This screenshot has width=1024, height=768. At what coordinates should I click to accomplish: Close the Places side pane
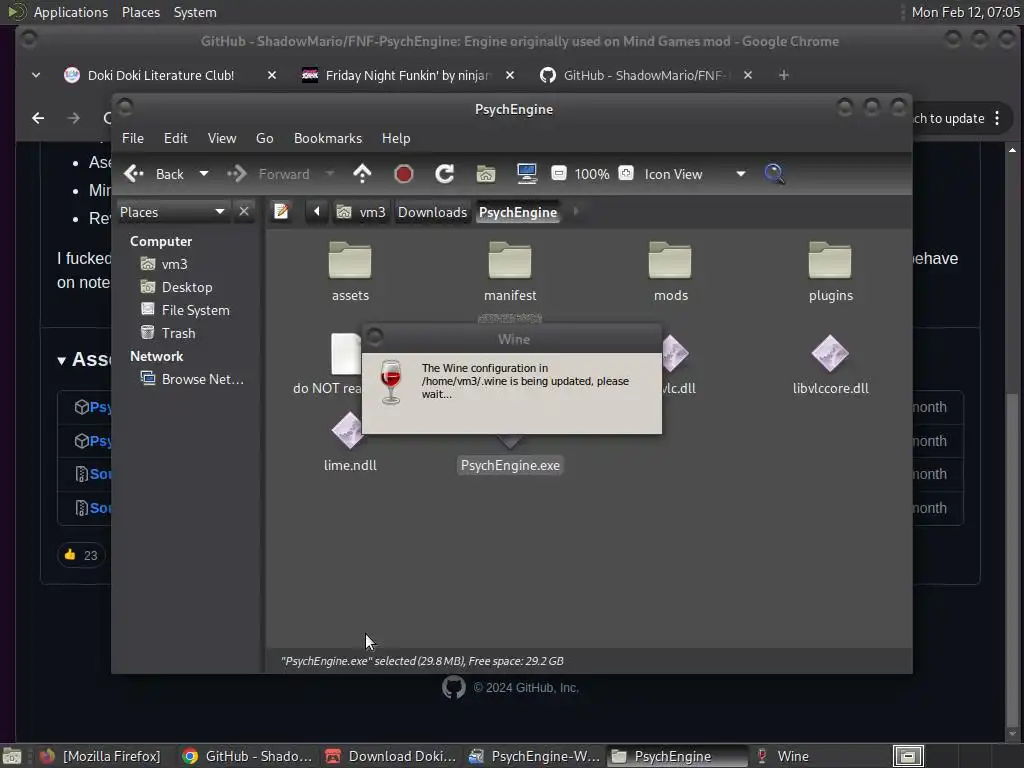tap(244, 212)
